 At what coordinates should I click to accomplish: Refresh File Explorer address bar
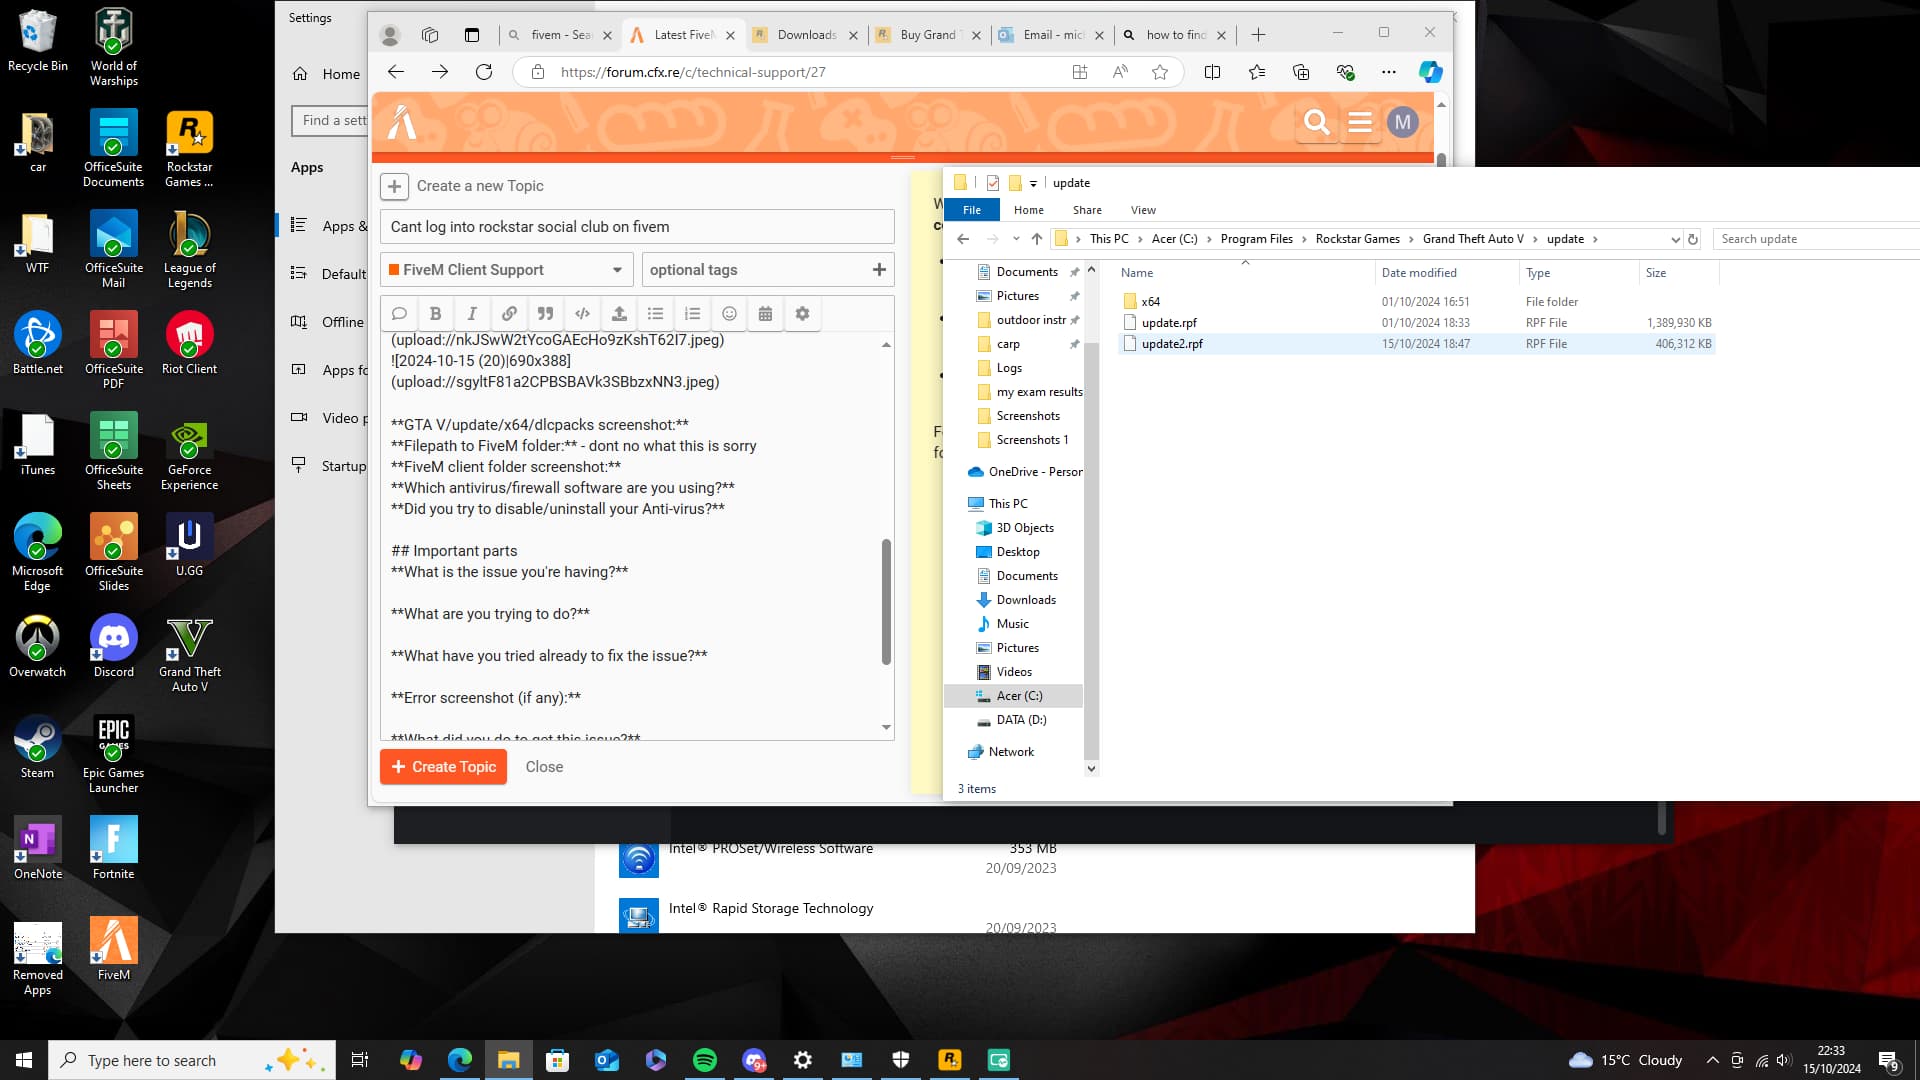(x=1693, y=239)
